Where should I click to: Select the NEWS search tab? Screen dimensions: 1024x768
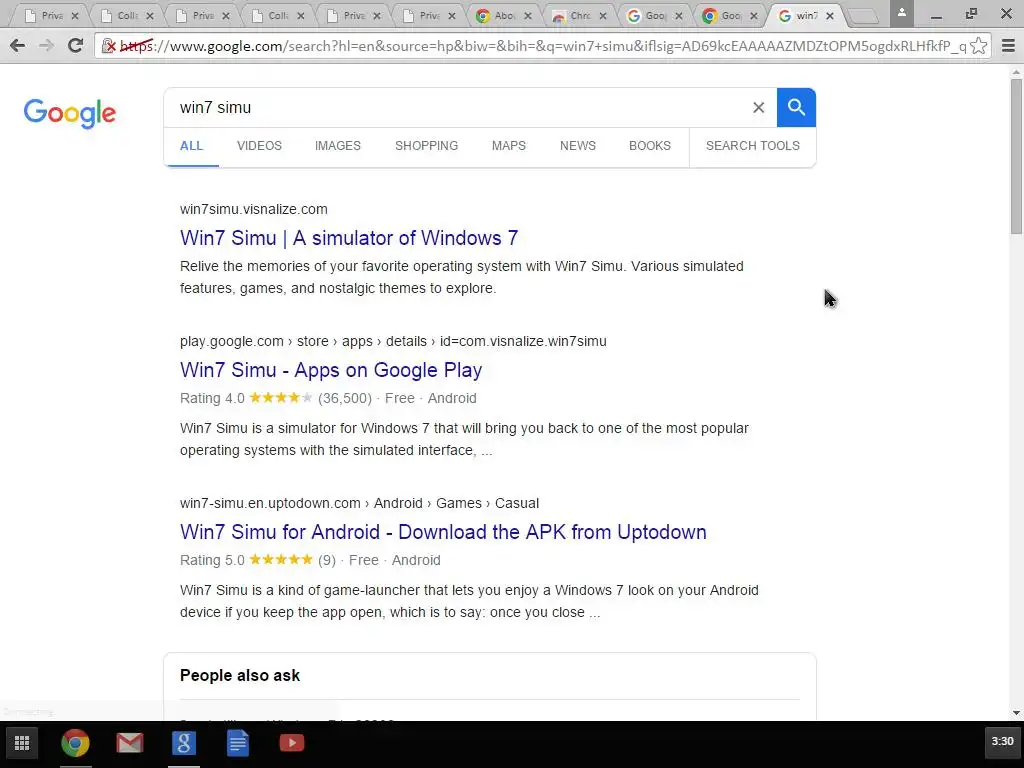[578, 146]
